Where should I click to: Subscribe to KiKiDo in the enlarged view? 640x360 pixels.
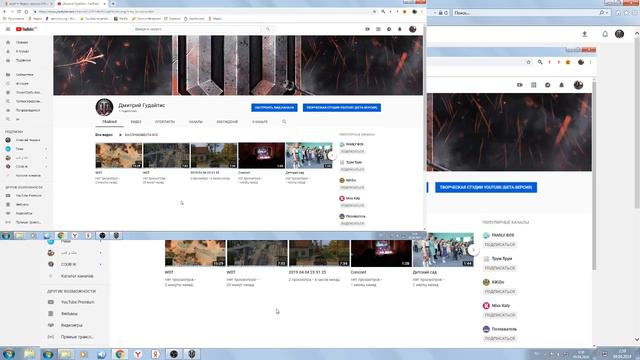[x=500, y=291]
